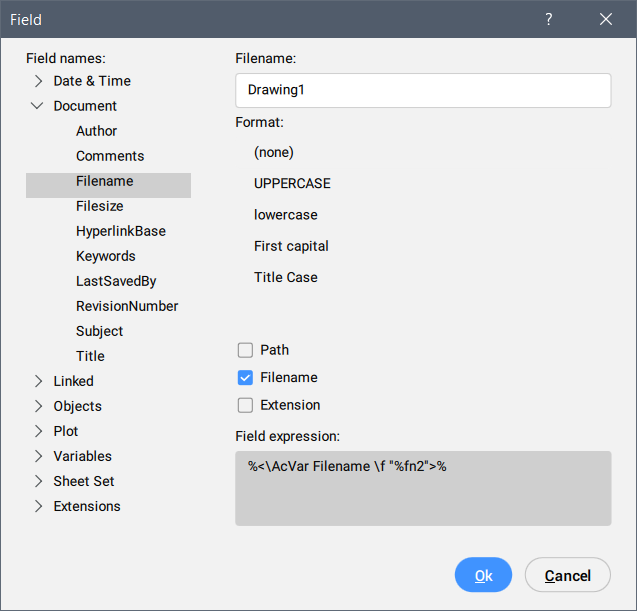Screen dimensions: 637x611
Task: Collapse the Document category
Action: tap(38, 106)
